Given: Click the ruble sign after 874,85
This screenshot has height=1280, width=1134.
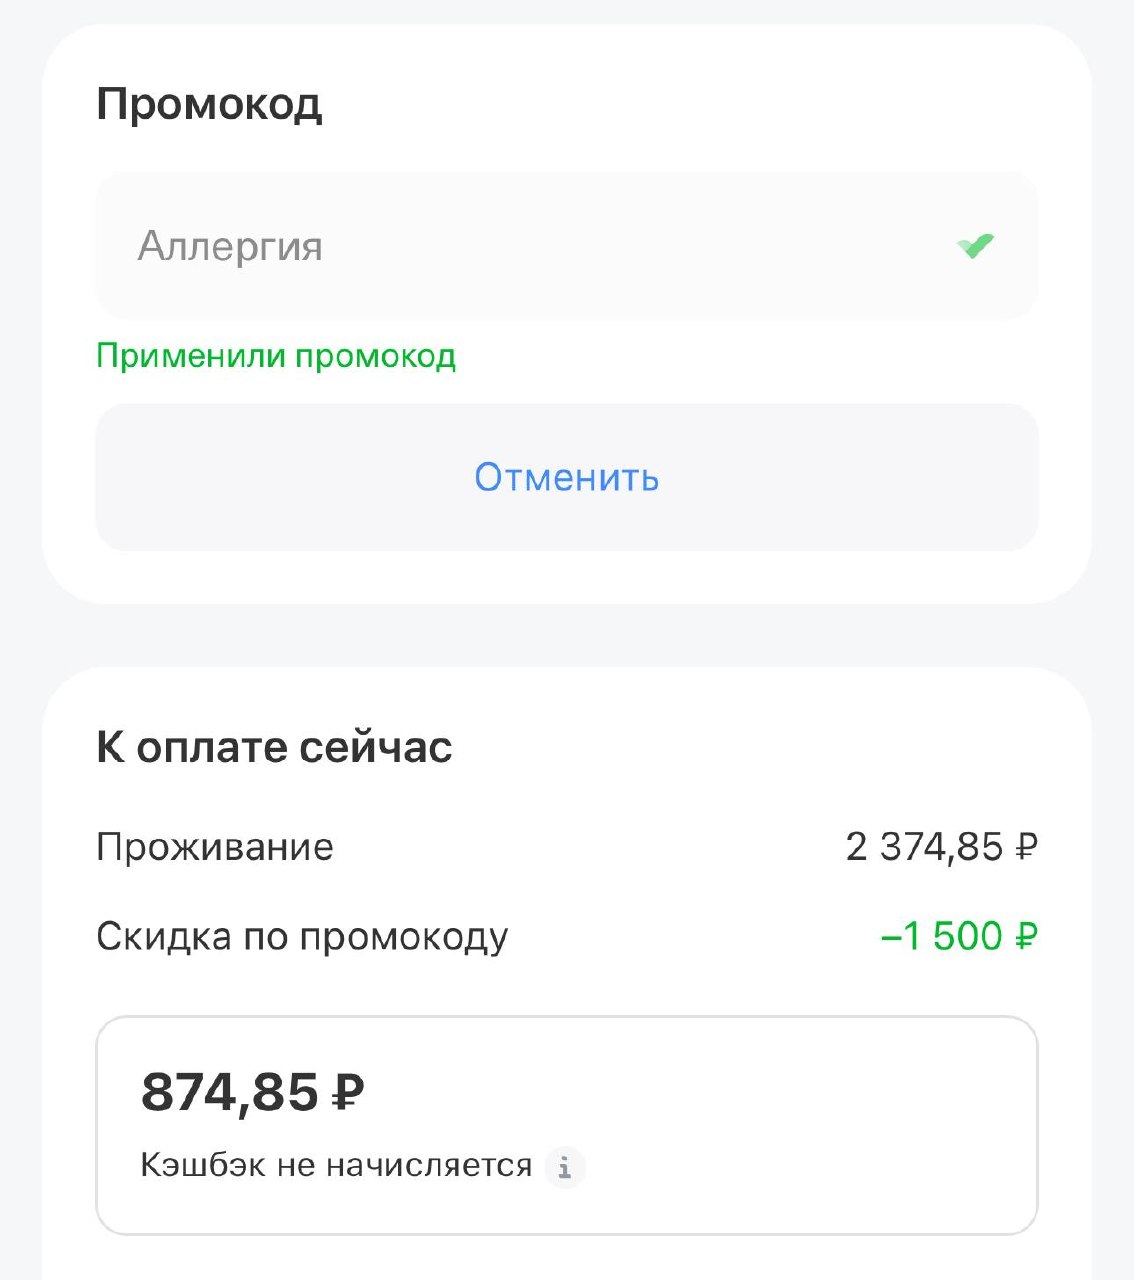Looking at the screenshot, I should point(346,1092).
